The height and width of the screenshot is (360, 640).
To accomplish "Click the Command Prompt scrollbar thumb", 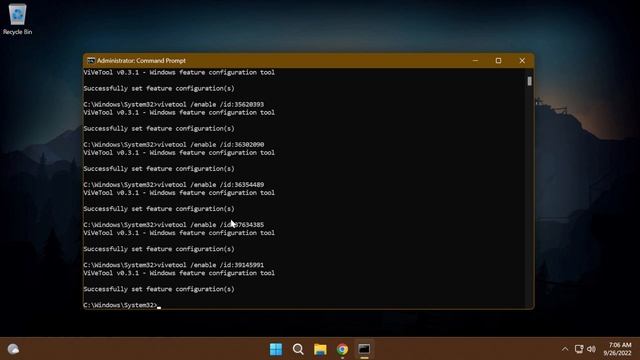I will click(529, 81).
